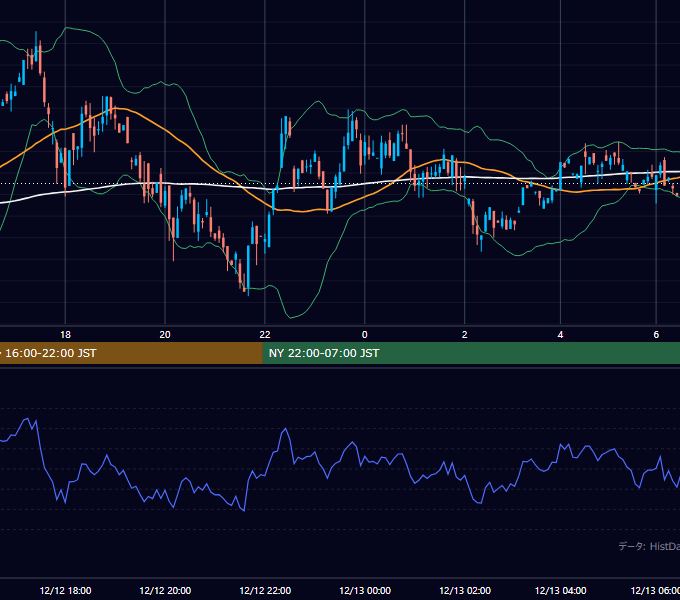Click the 12/12 20:00 time label
Image resolution: width=680 pixels, height=600 pixels.
[x=165, y=590]
